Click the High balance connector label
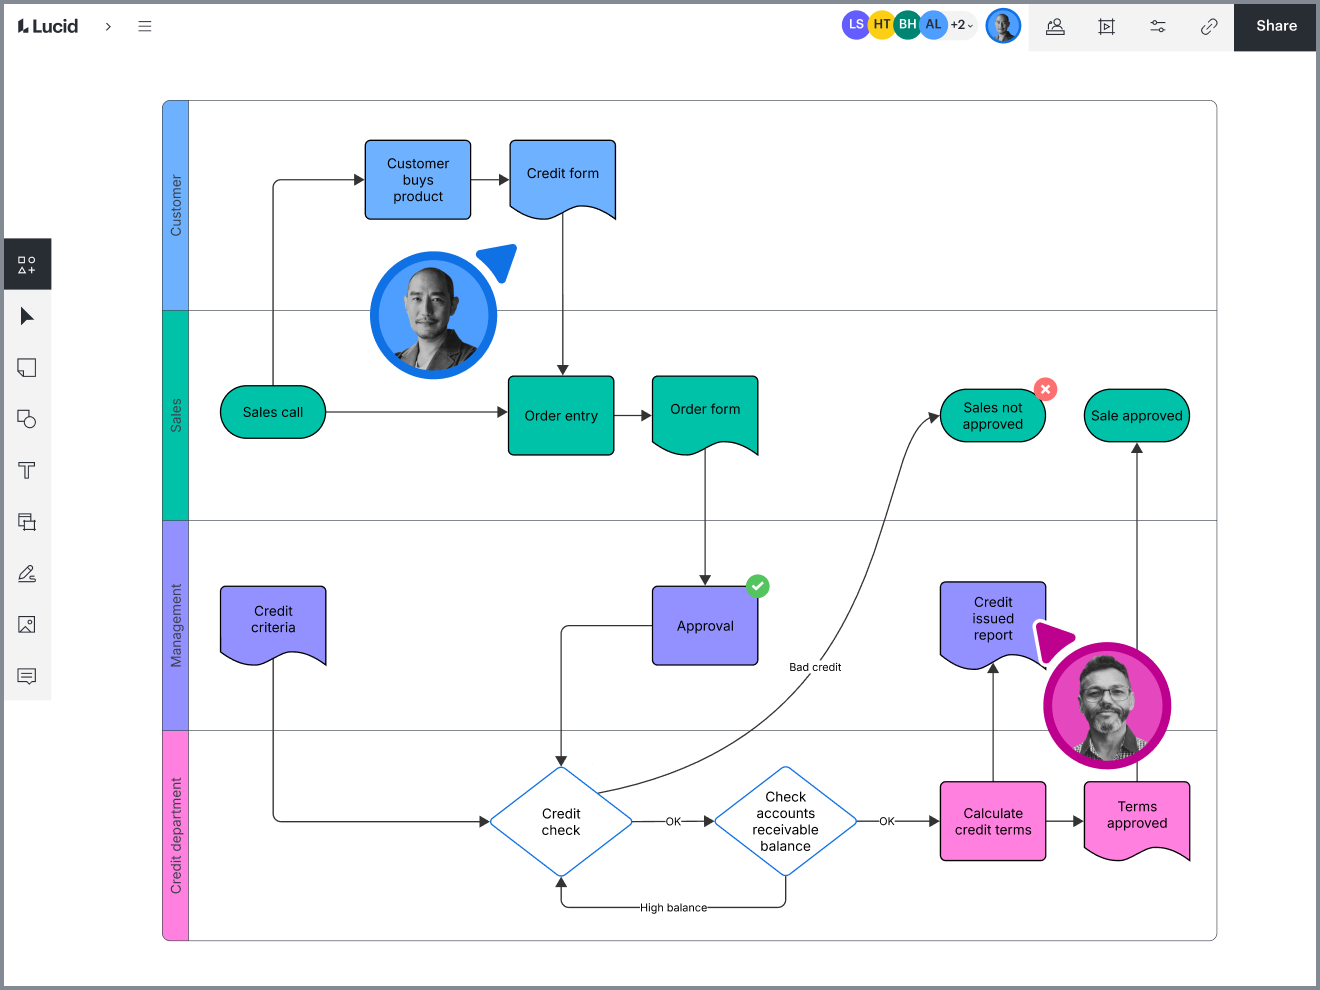 pyautogui.click(x=673, y=908)
